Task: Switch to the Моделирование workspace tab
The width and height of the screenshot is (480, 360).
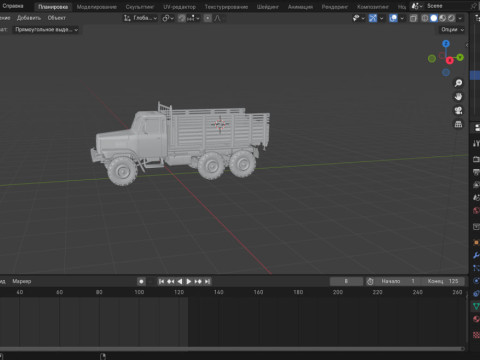Action: (97, 7)
